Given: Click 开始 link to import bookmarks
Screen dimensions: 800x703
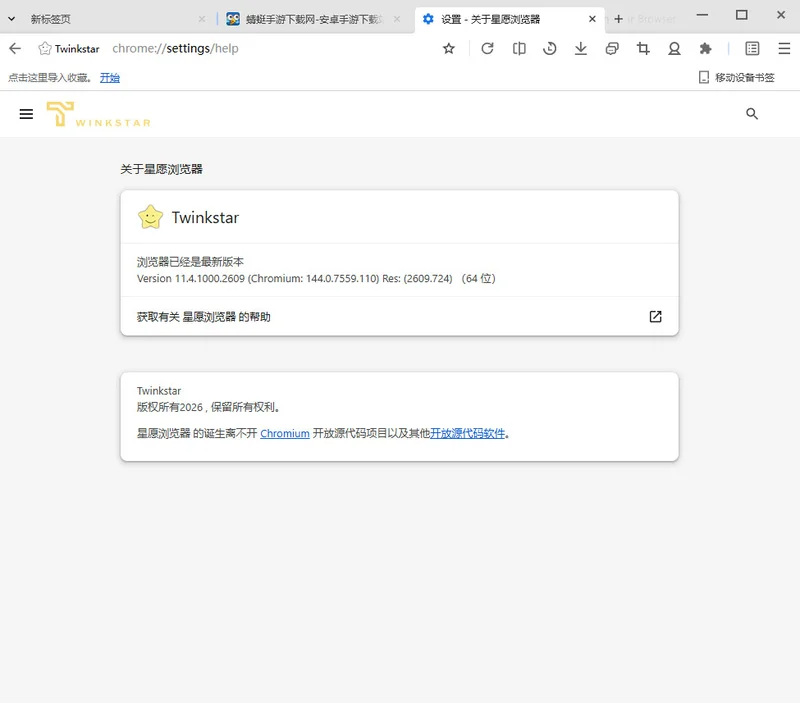Looking at the screenshot, I should 110,78.
